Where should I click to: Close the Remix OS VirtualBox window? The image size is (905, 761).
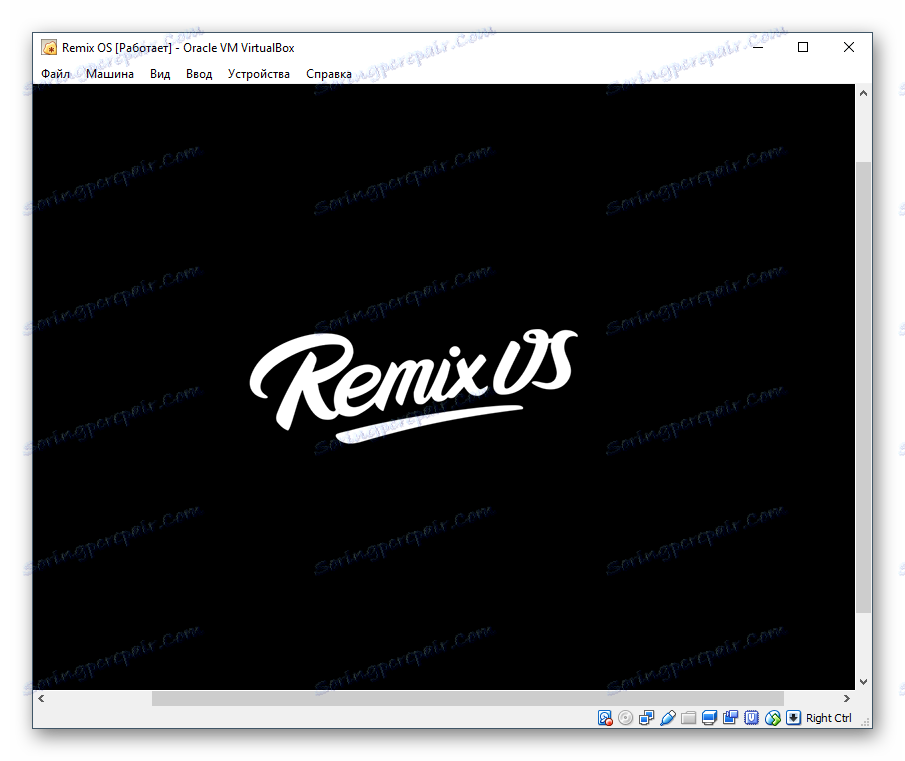(848, 47)
